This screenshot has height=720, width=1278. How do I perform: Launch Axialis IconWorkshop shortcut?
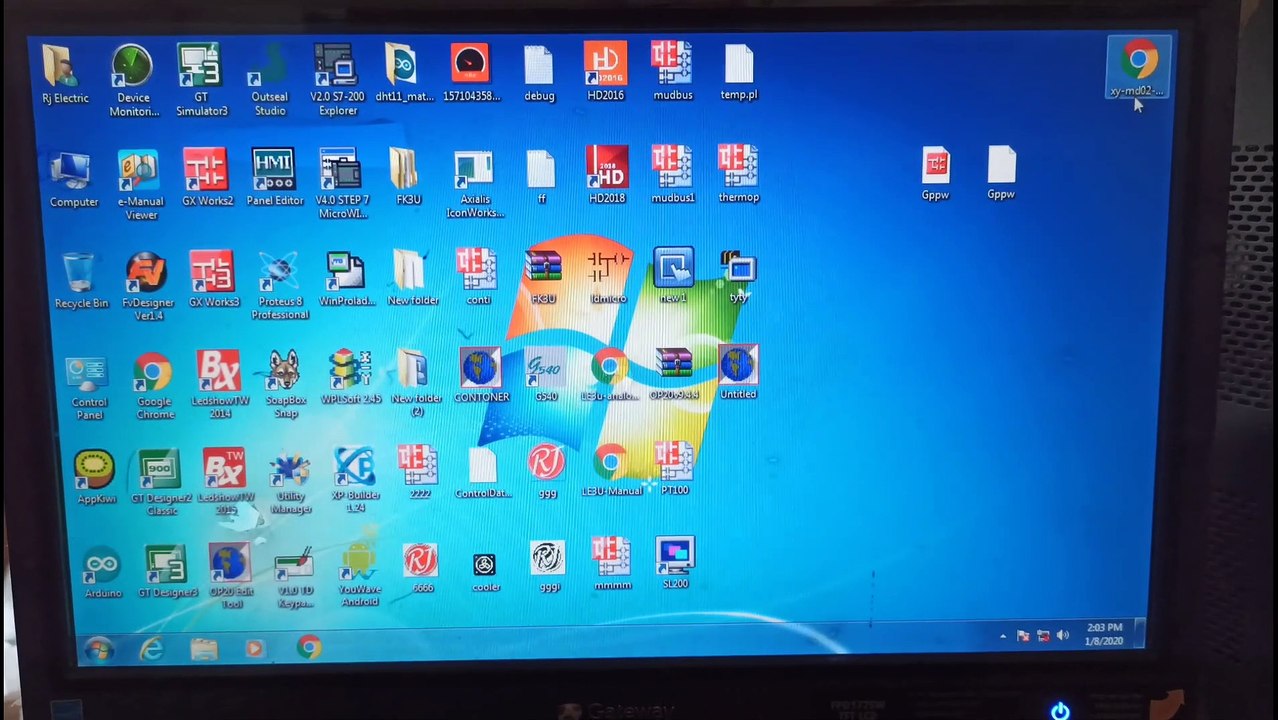point(474,184)
